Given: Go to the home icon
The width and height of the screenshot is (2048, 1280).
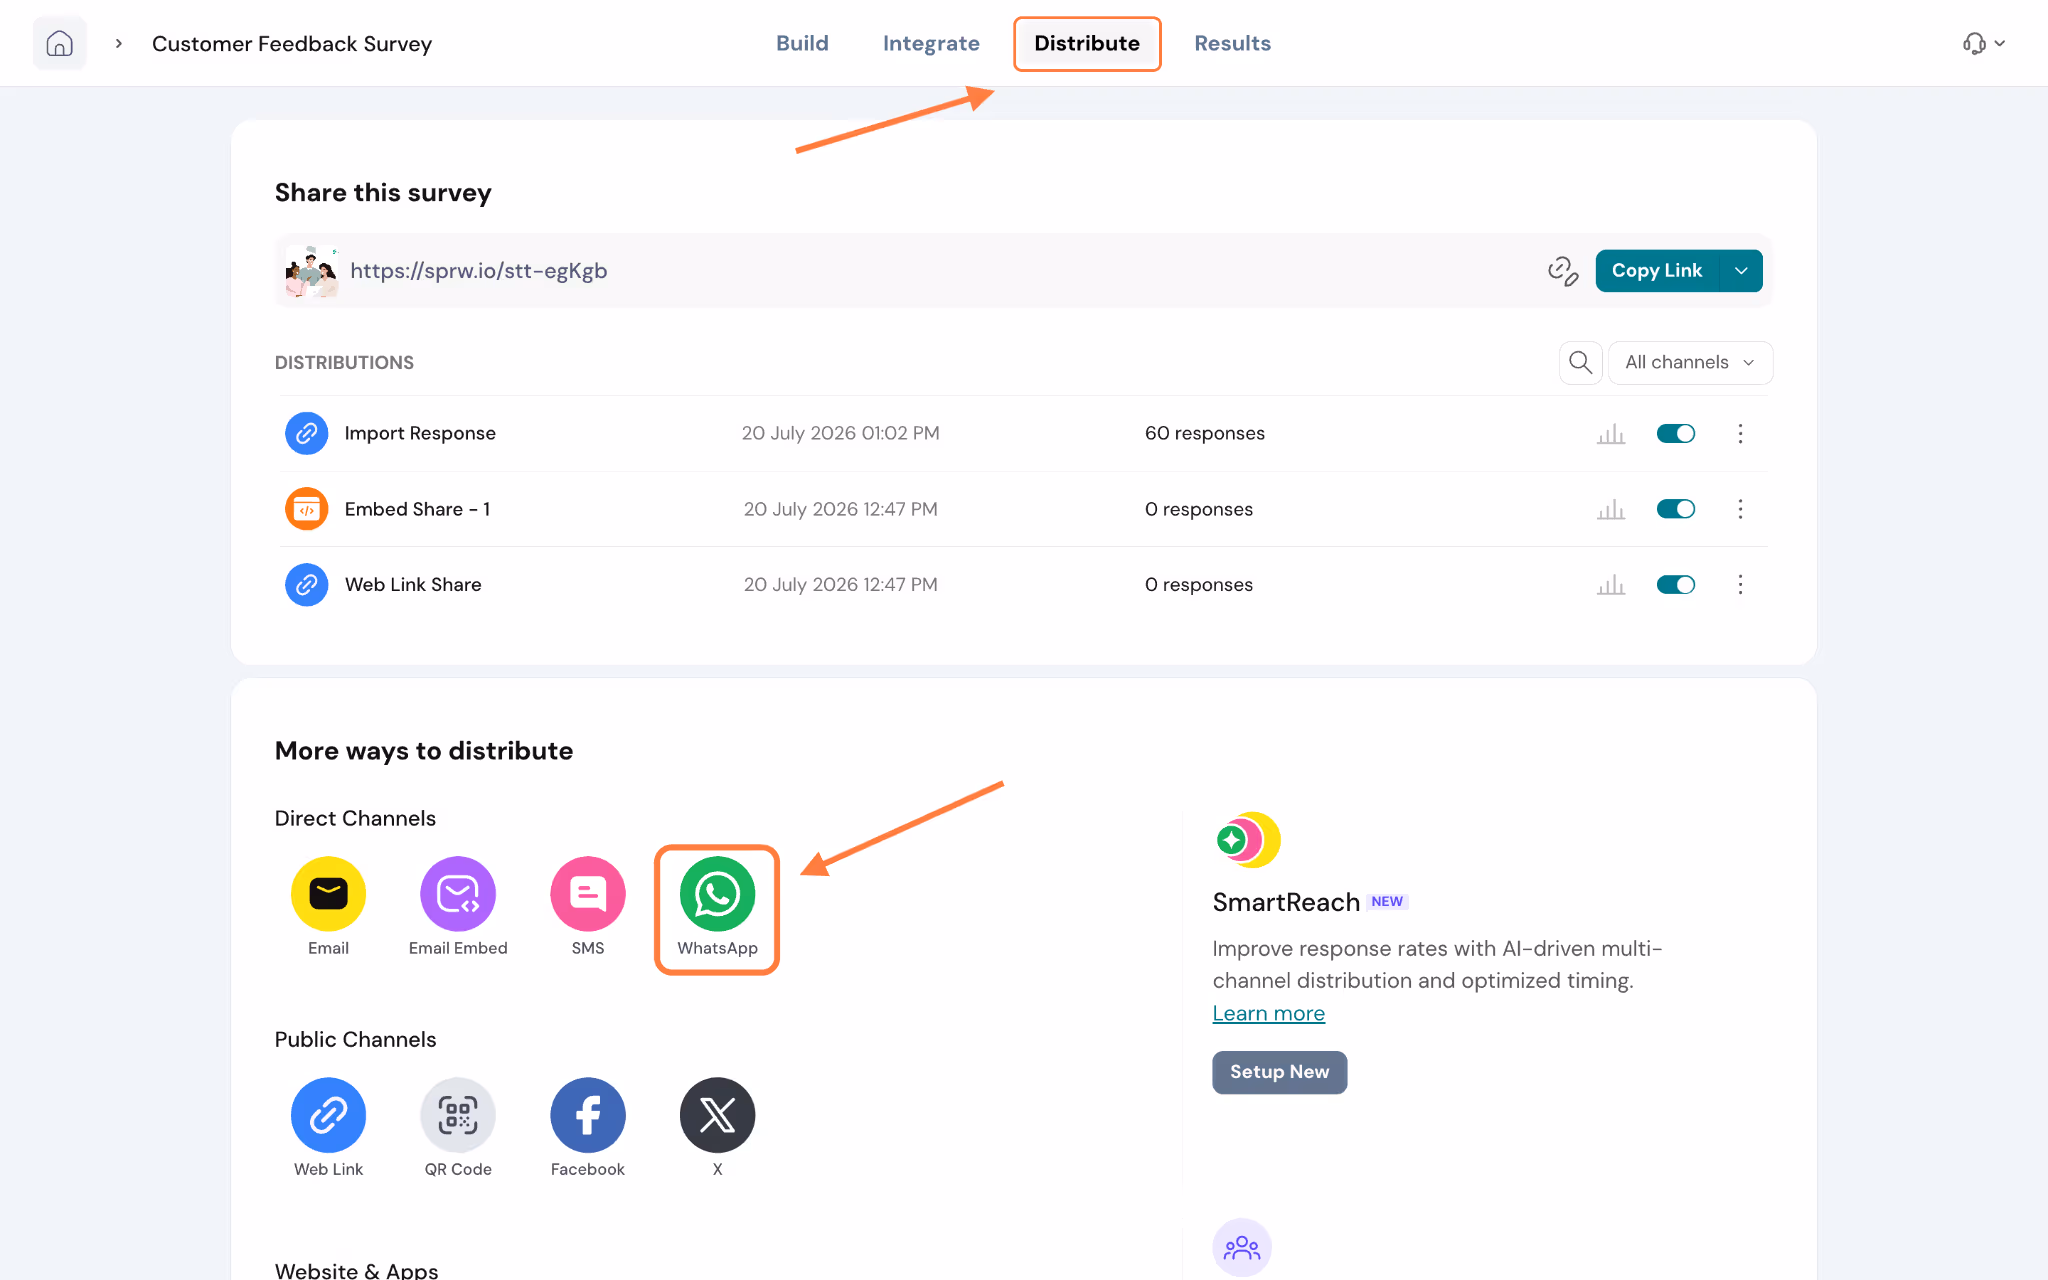Looking at the screenshot, I should pos(59,43).
